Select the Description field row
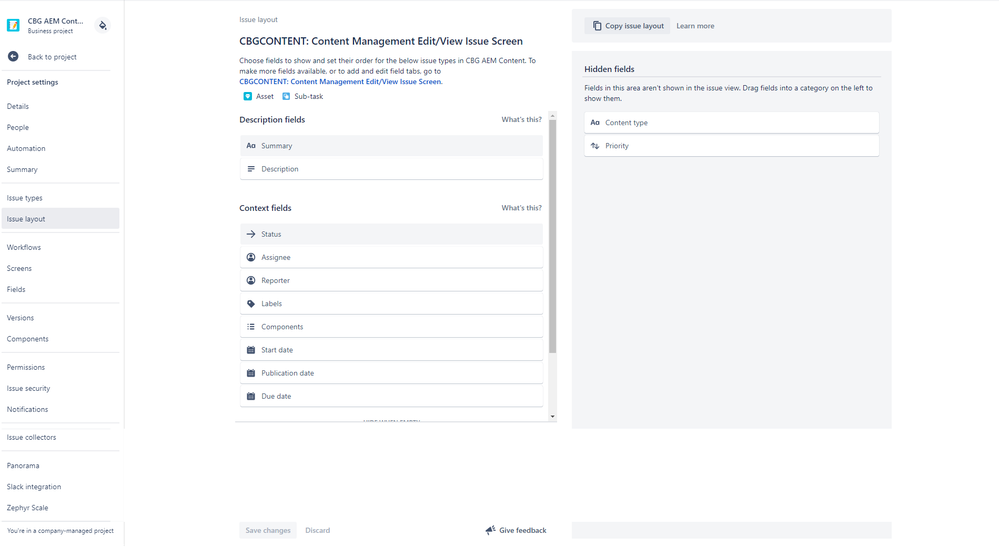The height and width of the screenshot is (547, 999). coord(391,169)
